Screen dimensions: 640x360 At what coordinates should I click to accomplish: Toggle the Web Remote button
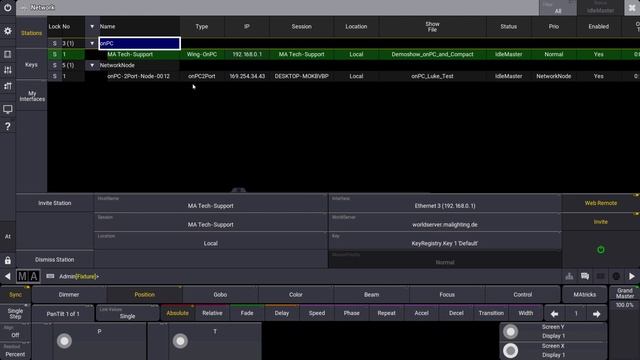(600, 203)
